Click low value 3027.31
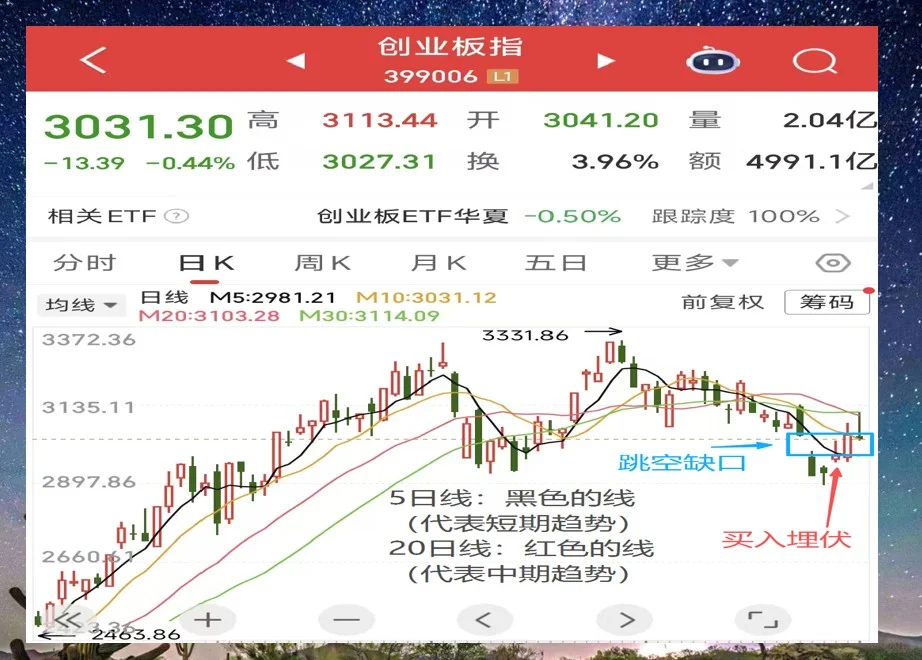Image resolution: width=922 pixels, height=660 pixels. (x=379, y=162)
